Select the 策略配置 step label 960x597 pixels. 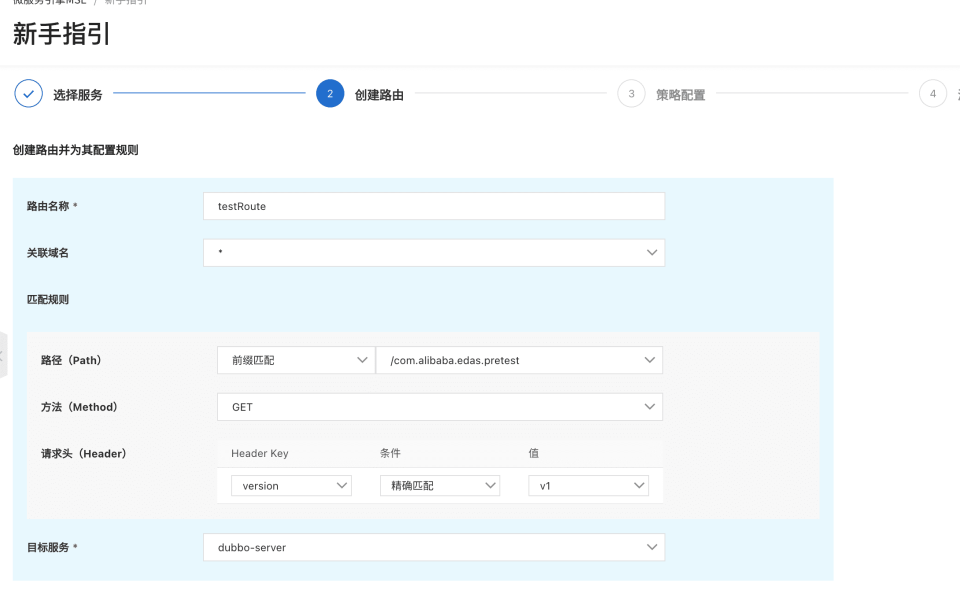pyautogui.click(x=680, y=95)
